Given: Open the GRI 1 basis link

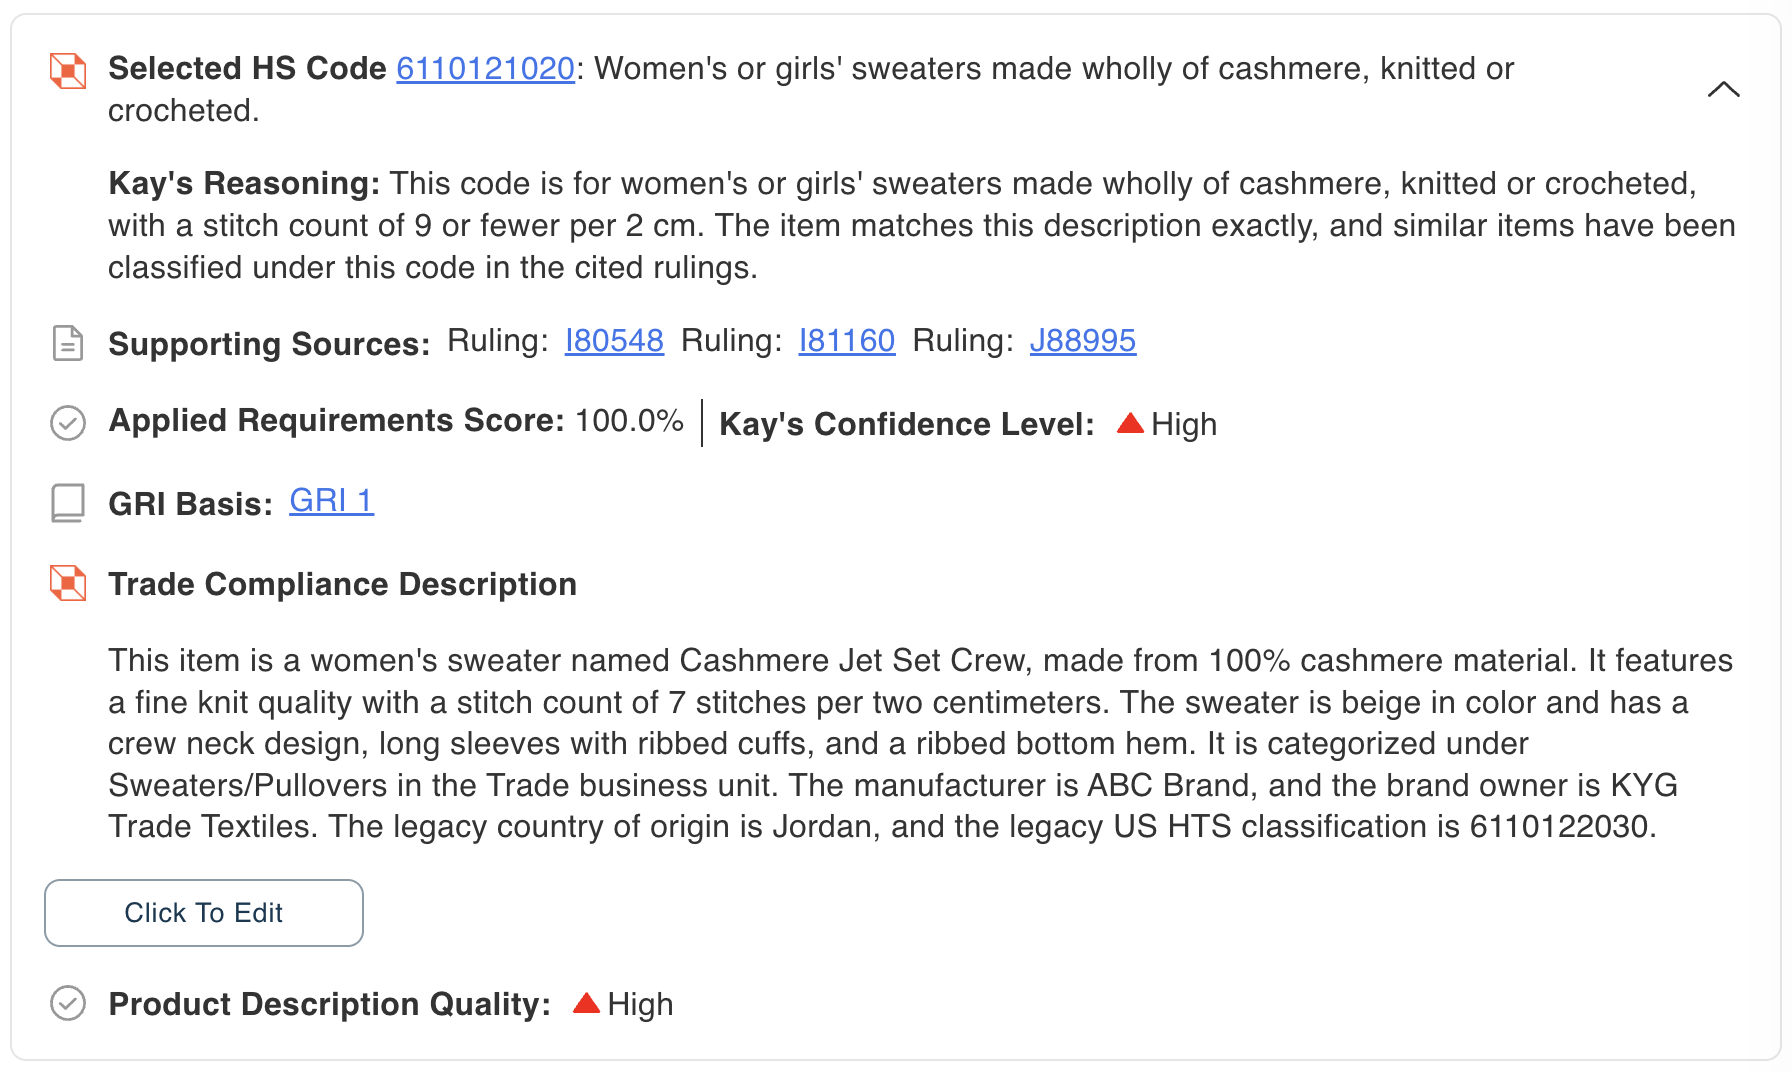Looking at the screenshot, I should click(x=332, y=500).
